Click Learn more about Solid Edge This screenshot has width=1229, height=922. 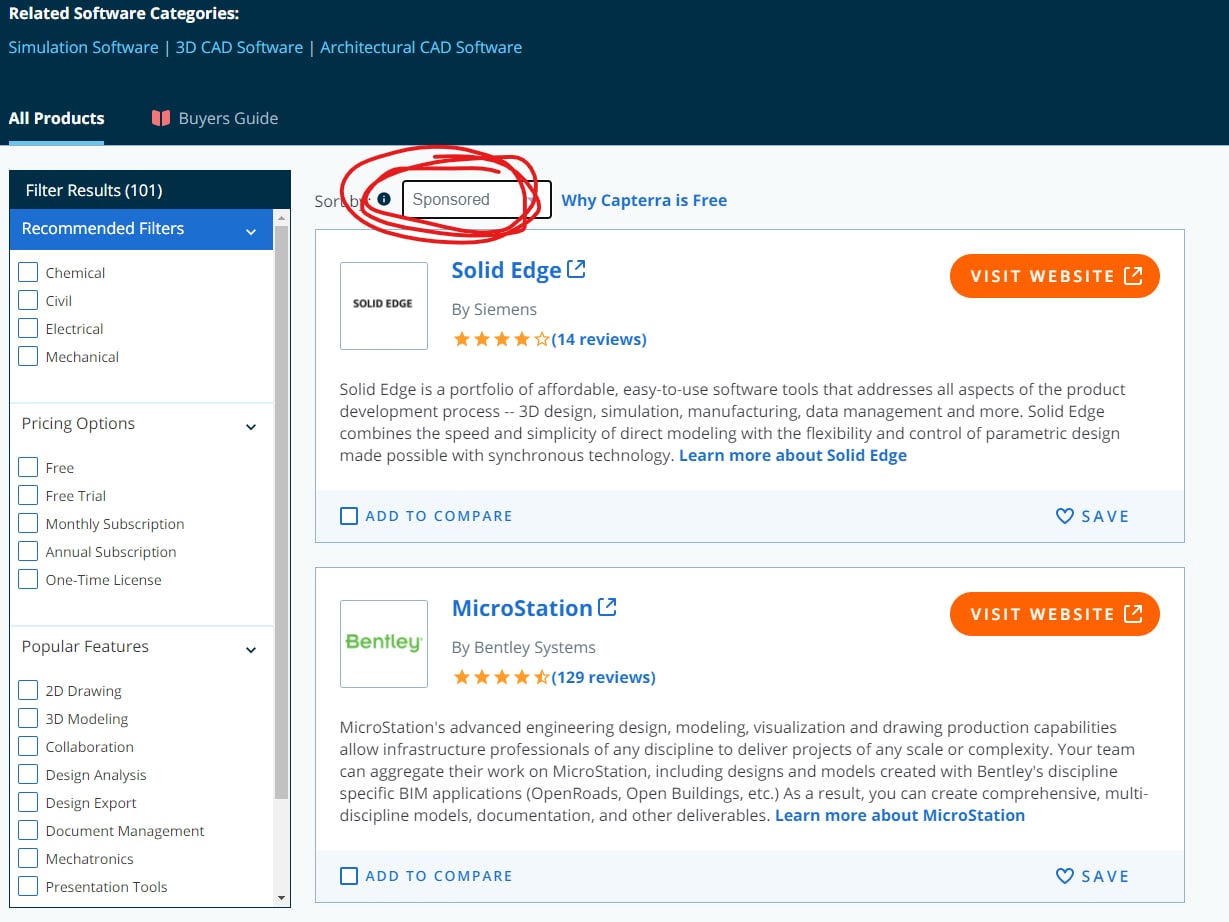(793, 455)
